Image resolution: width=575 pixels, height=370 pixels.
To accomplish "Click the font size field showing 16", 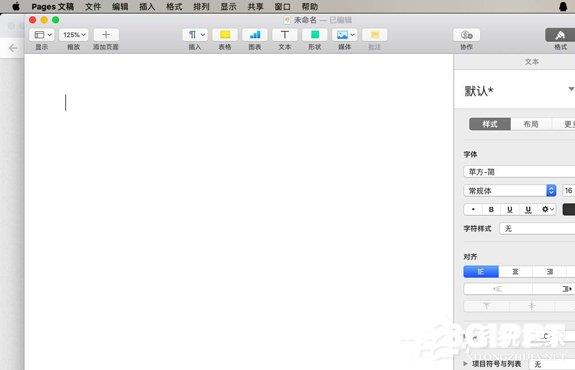I will (x=568, y=191).
